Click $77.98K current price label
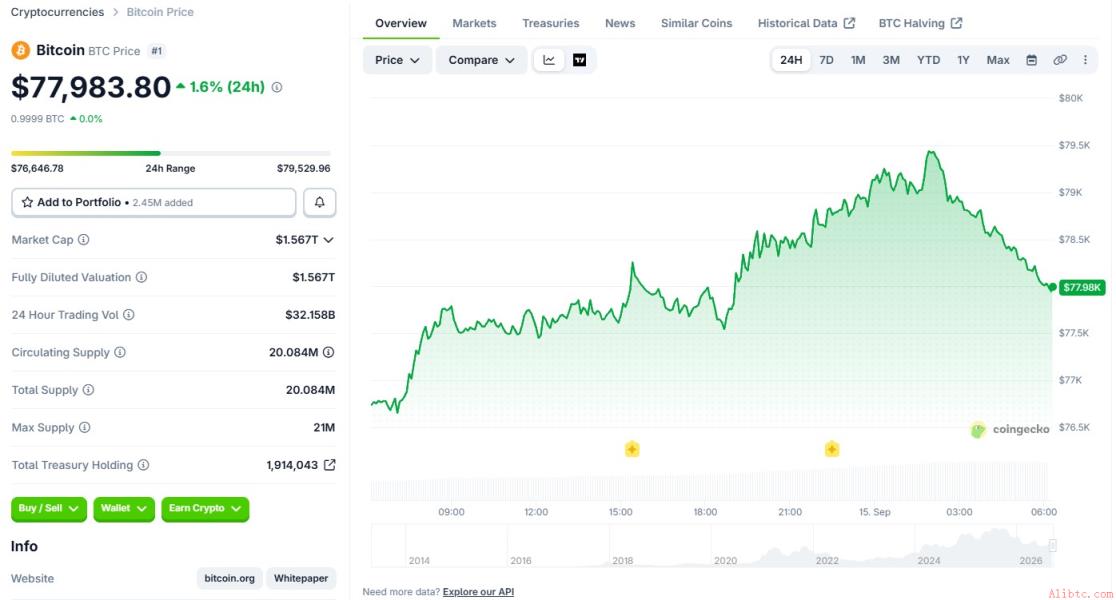This screenshot has width=1116, height=600. pos(1082,288)
